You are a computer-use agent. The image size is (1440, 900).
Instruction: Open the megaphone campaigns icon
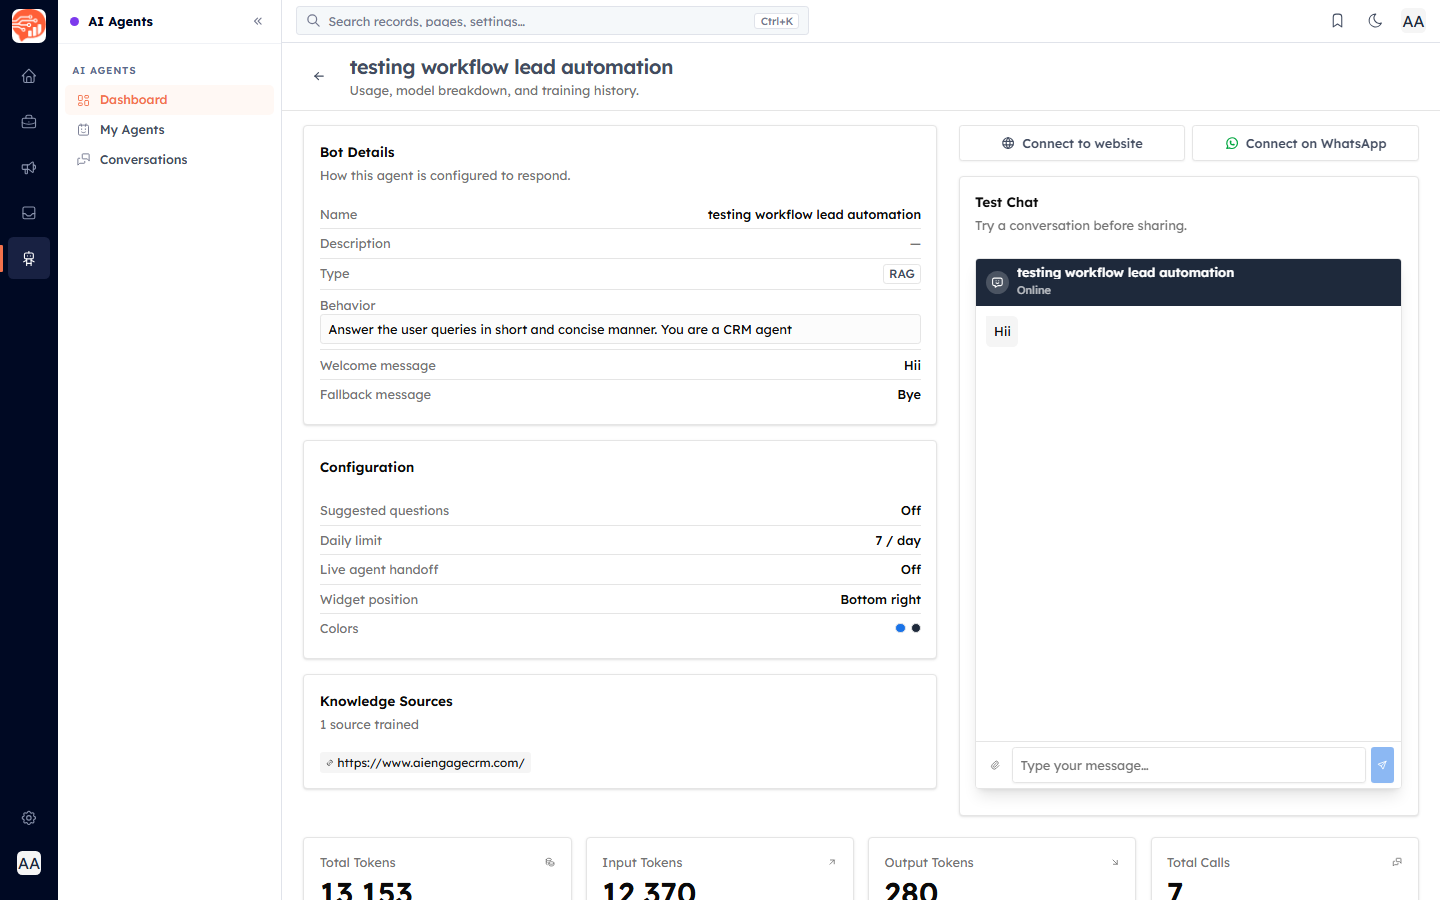[x=29, y=168]
